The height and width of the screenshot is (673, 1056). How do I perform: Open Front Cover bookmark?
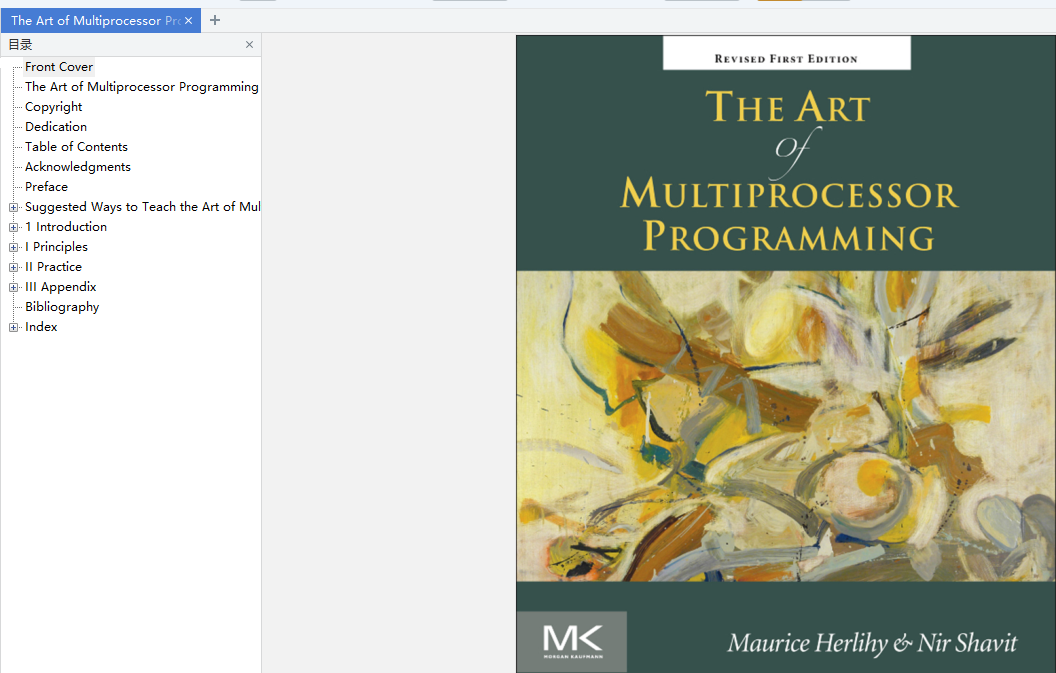point(59,67)
